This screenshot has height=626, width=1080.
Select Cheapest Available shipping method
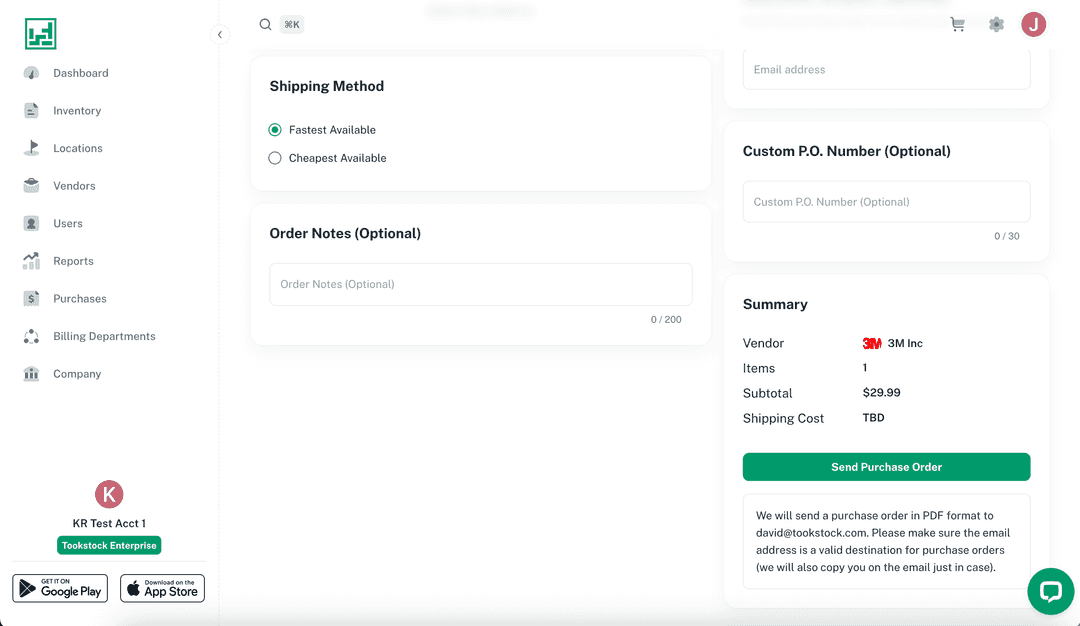(275, 158)
